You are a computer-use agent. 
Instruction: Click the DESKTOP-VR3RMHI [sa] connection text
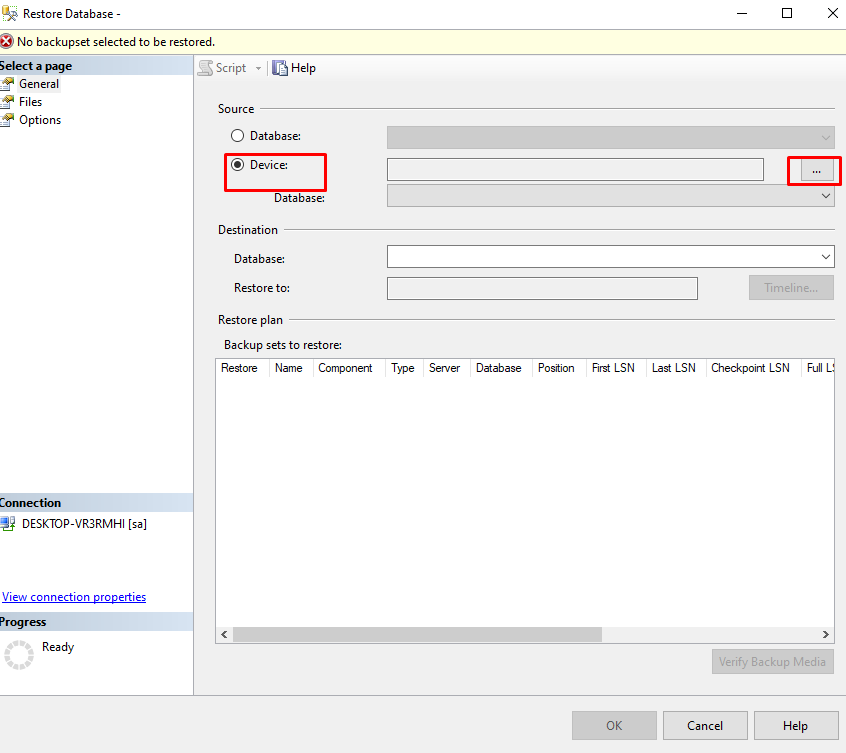pos(84,524)
